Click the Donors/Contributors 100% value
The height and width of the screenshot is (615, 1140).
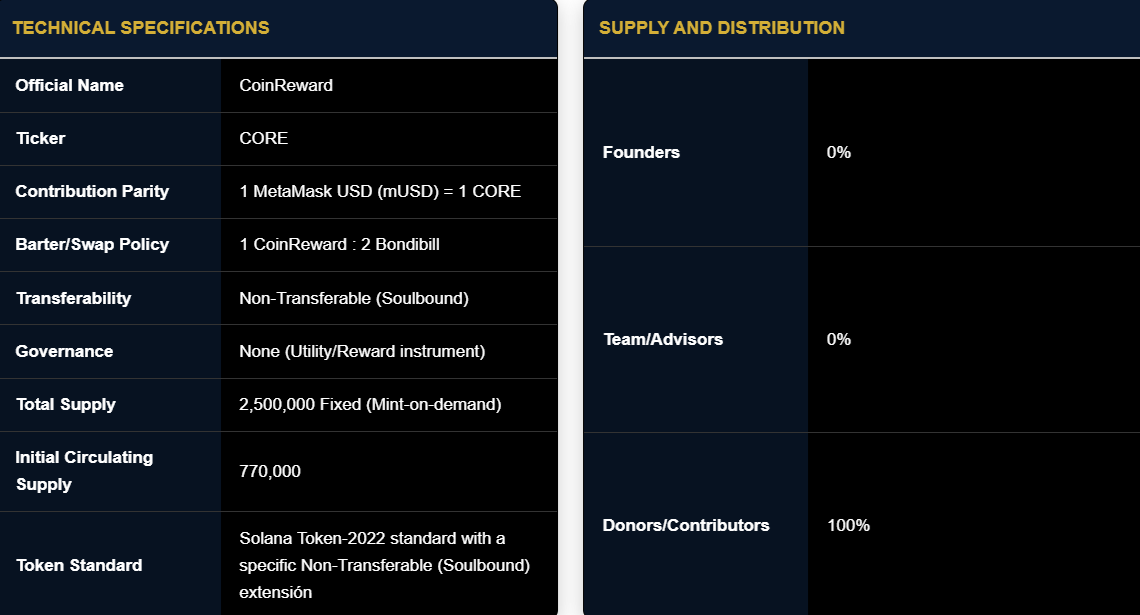(848, 526)
